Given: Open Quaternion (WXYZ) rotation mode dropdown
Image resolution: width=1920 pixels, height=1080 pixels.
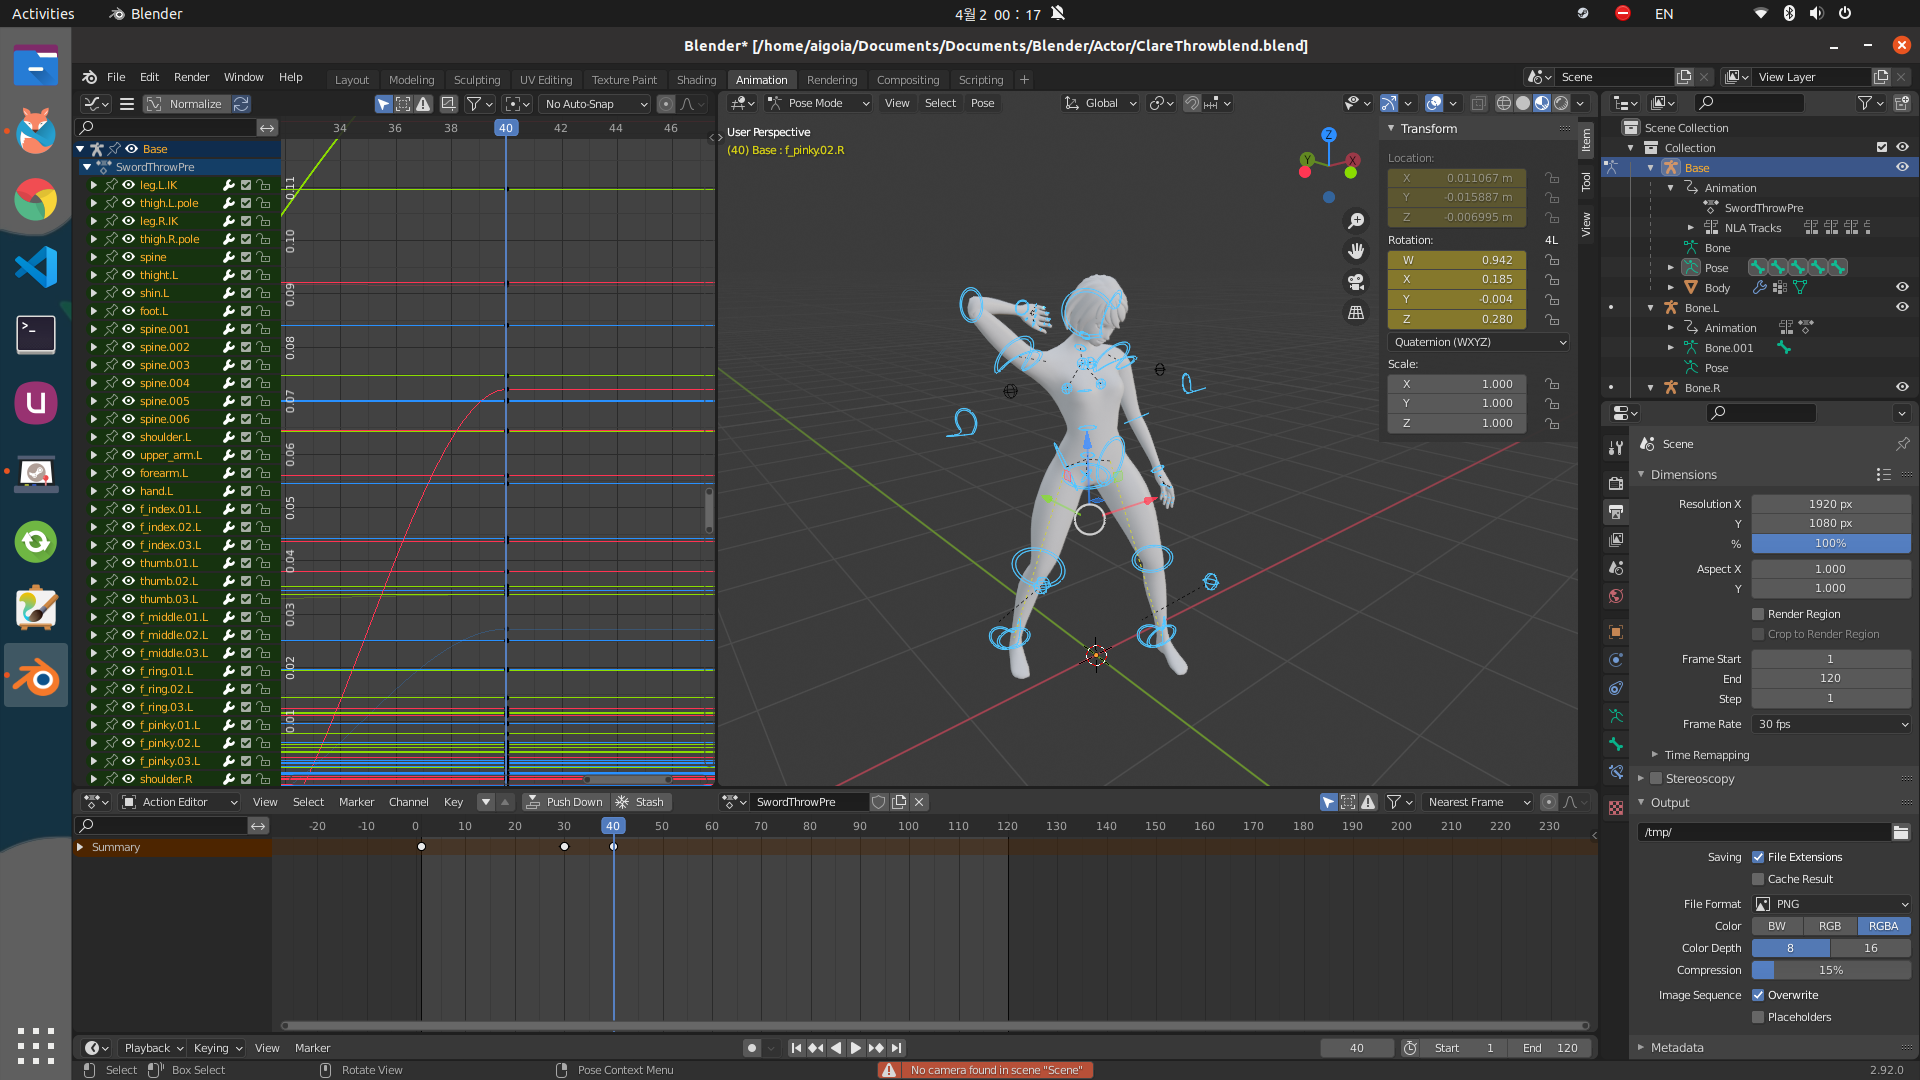Looking at the screenshot, I should [1478, 342].
